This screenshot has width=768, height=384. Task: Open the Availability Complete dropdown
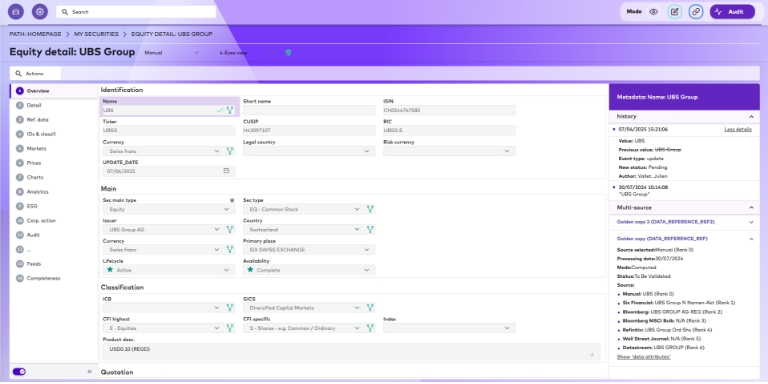point(309,270)
